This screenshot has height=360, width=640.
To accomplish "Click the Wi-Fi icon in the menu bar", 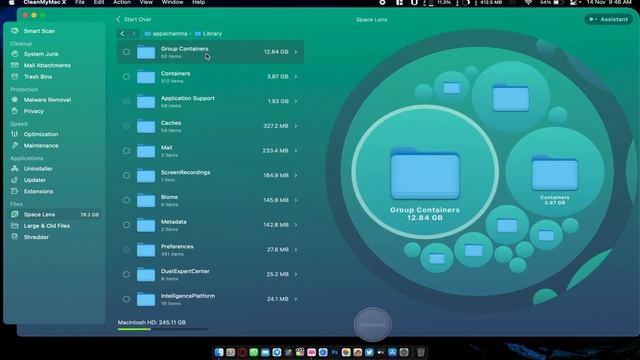I will click(x=528, y=2).
